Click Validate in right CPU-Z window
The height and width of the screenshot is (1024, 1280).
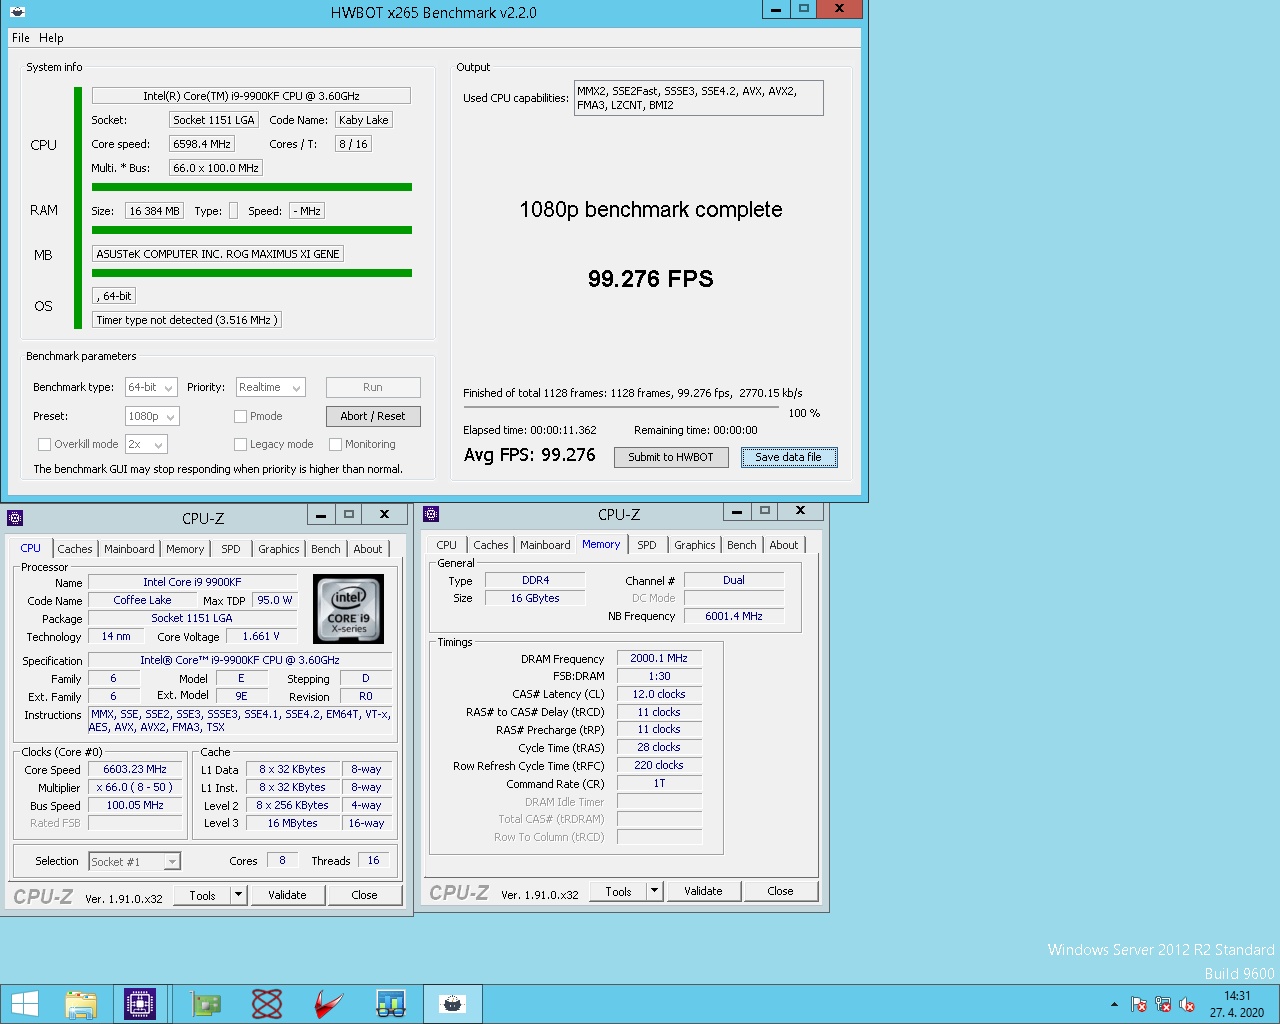[x=703, y=891]
